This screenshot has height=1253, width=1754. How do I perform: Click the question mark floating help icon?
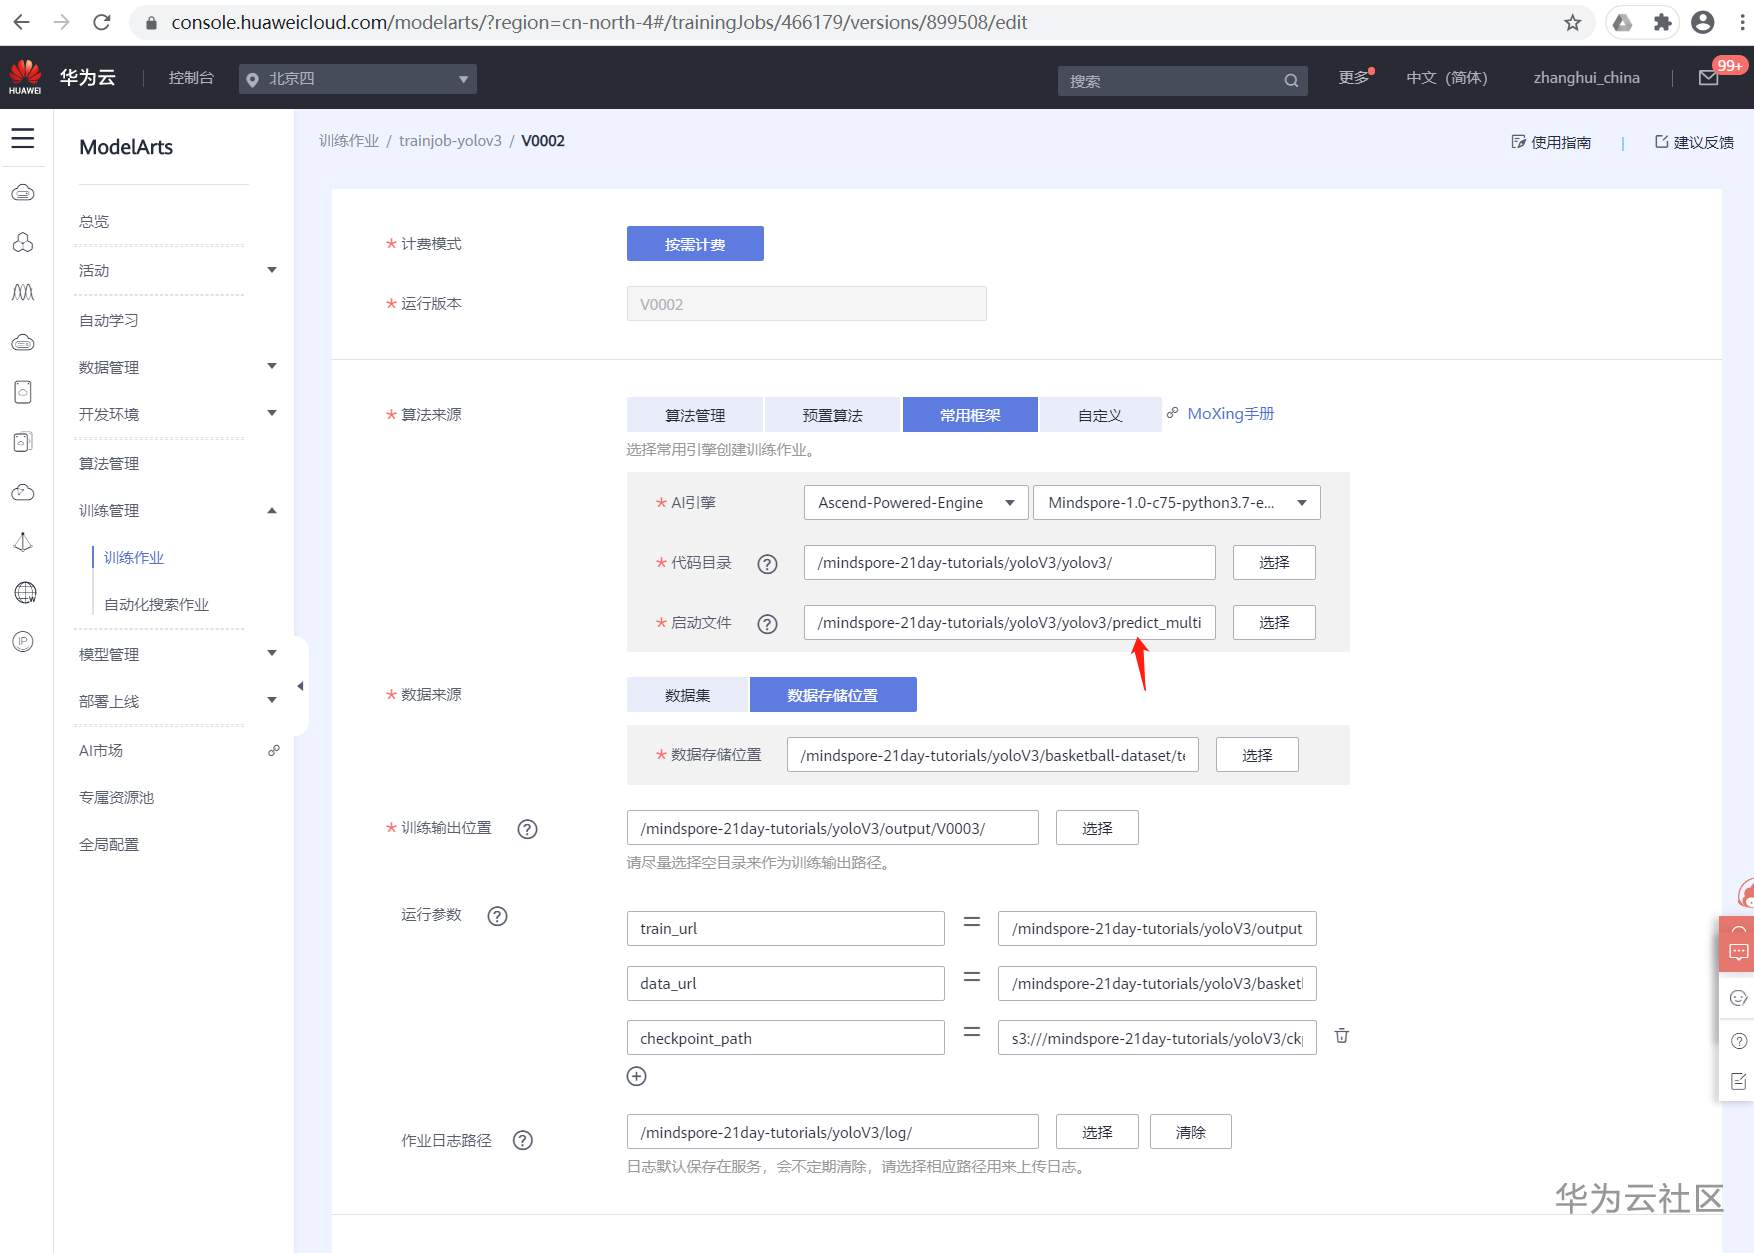click(x=1739, y=1041)
